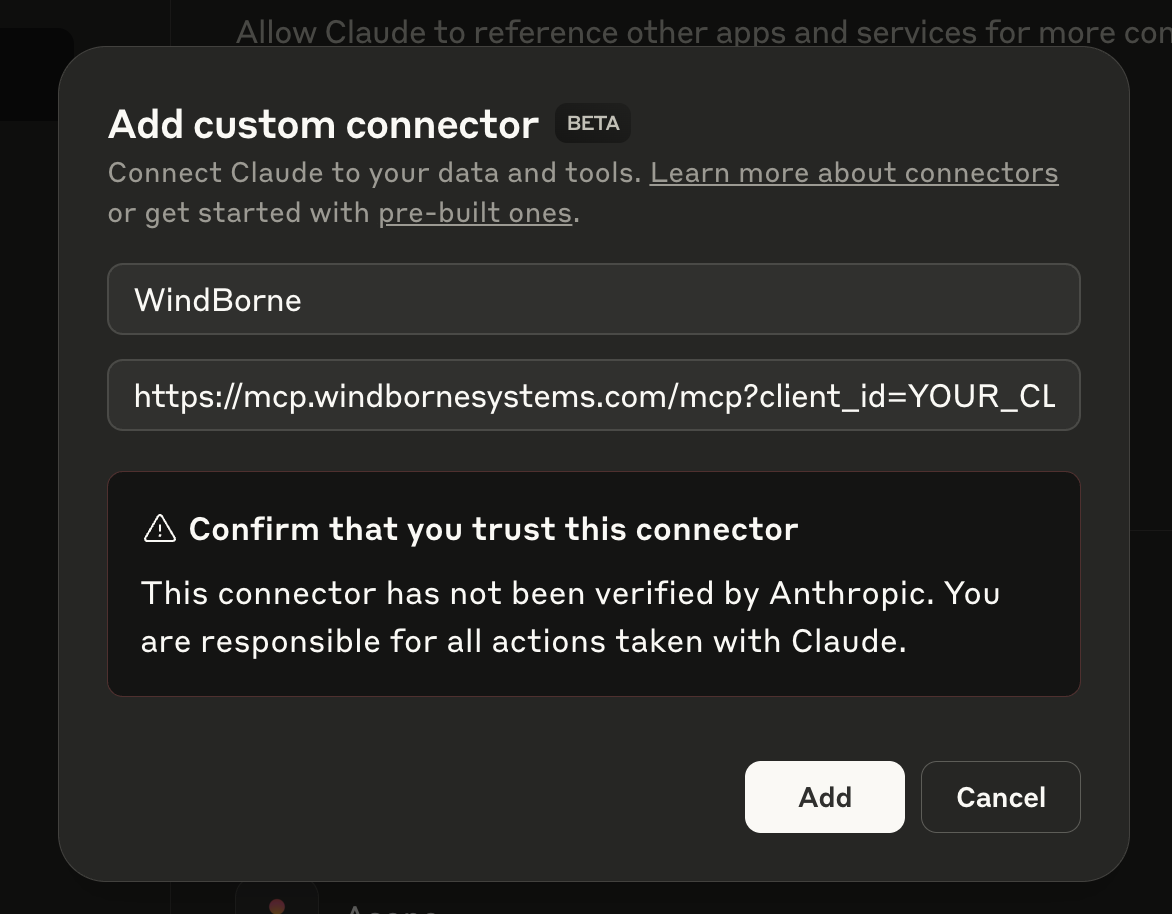Click the BETA badge next to the title
The image size is (1172, 914).
pyautogui.click(x=592, y=122)
